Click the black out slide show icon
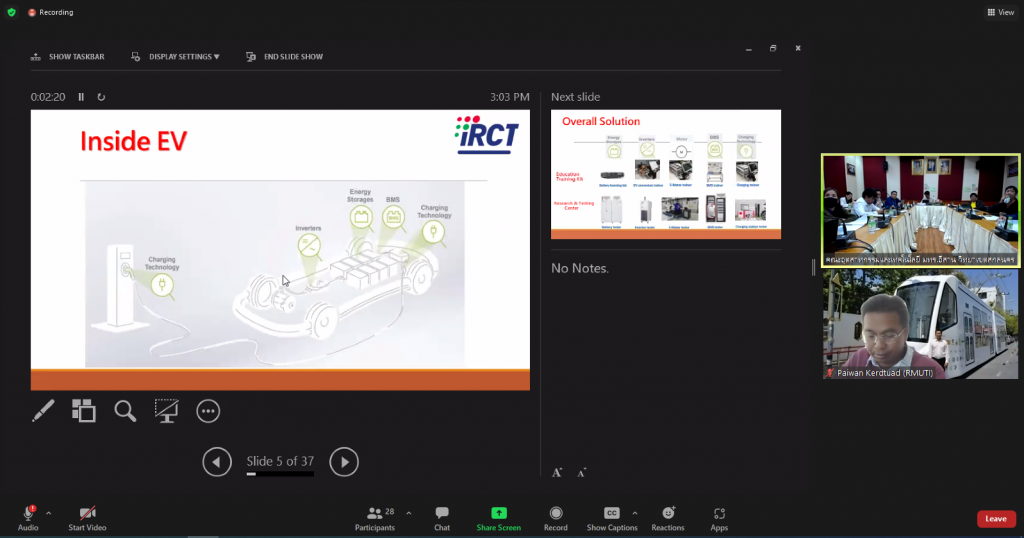Viewport: 1024px width, 538px height. 166,410
